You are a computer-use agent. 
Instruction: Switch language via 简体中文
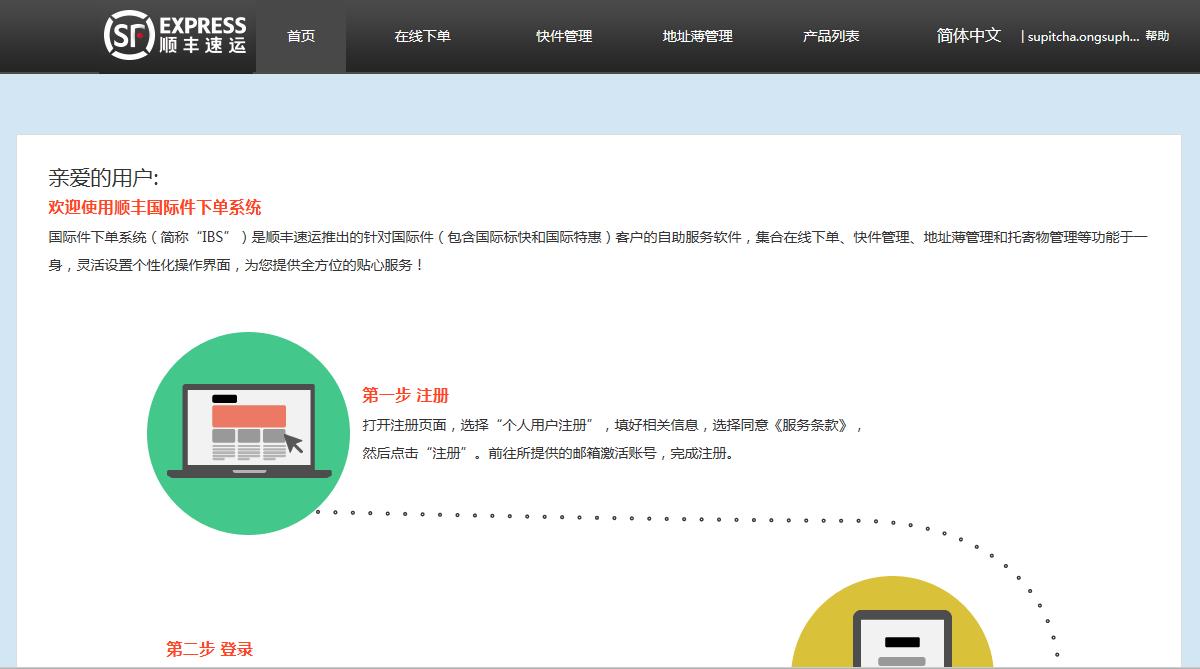[x=969, y=35]
